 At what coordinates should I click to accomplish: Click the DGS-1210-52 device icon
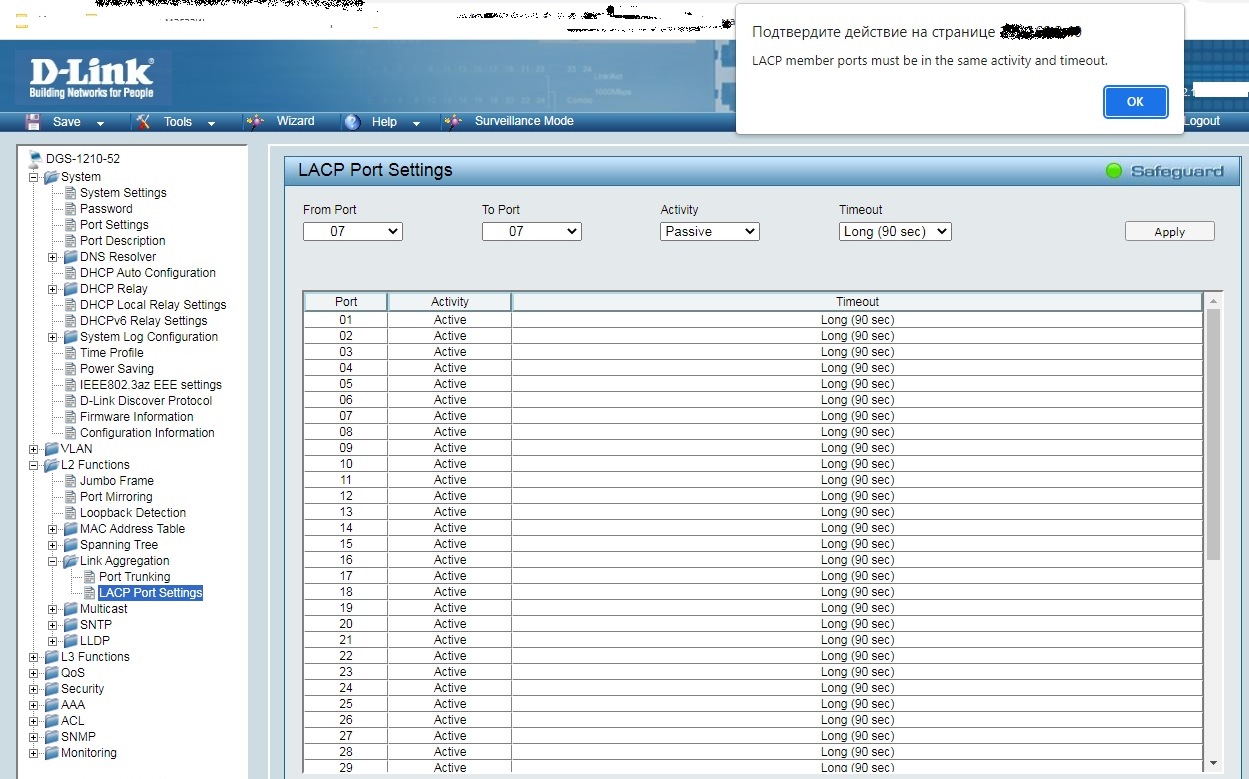36,159
